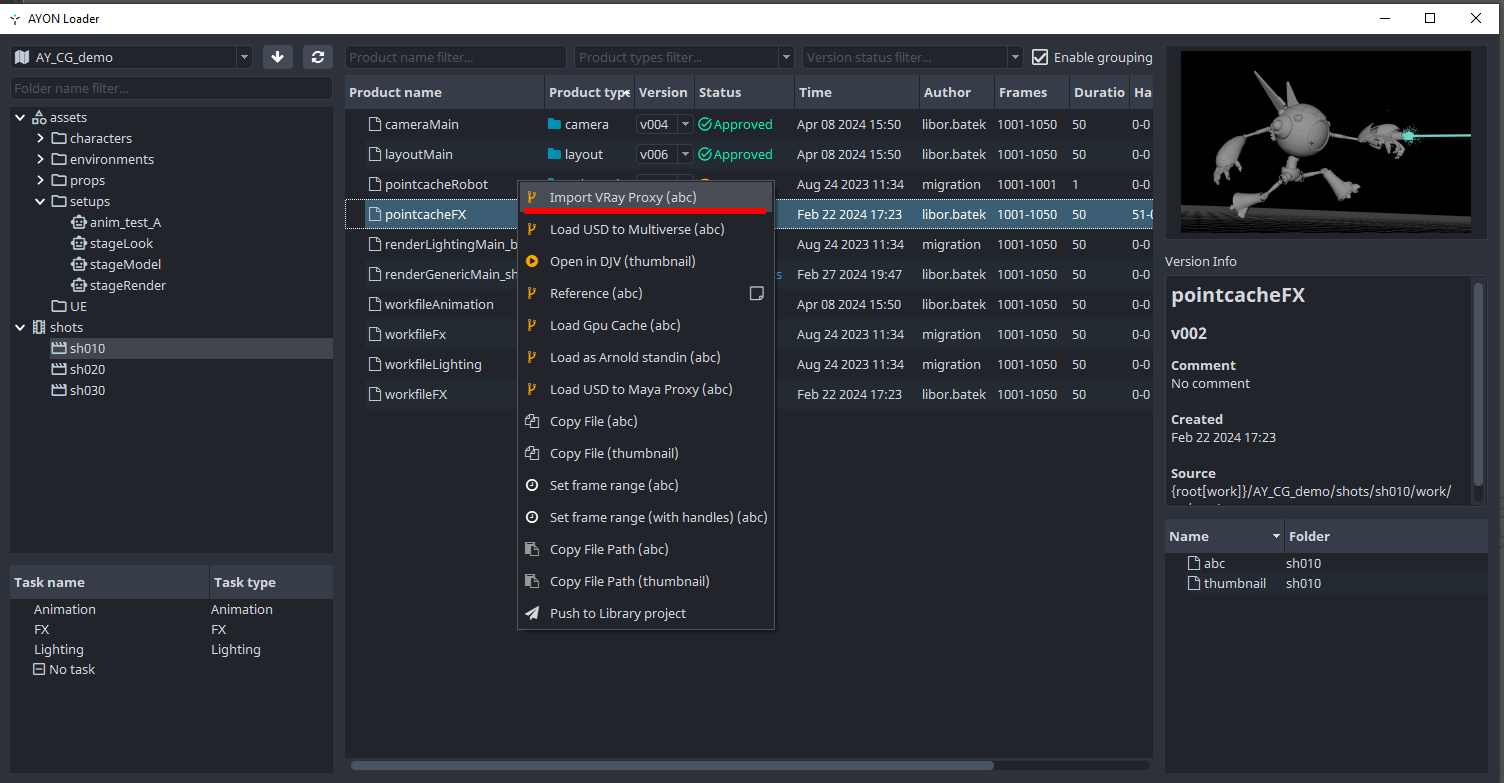Choose Load as Arnold standin (abc)

646,357
